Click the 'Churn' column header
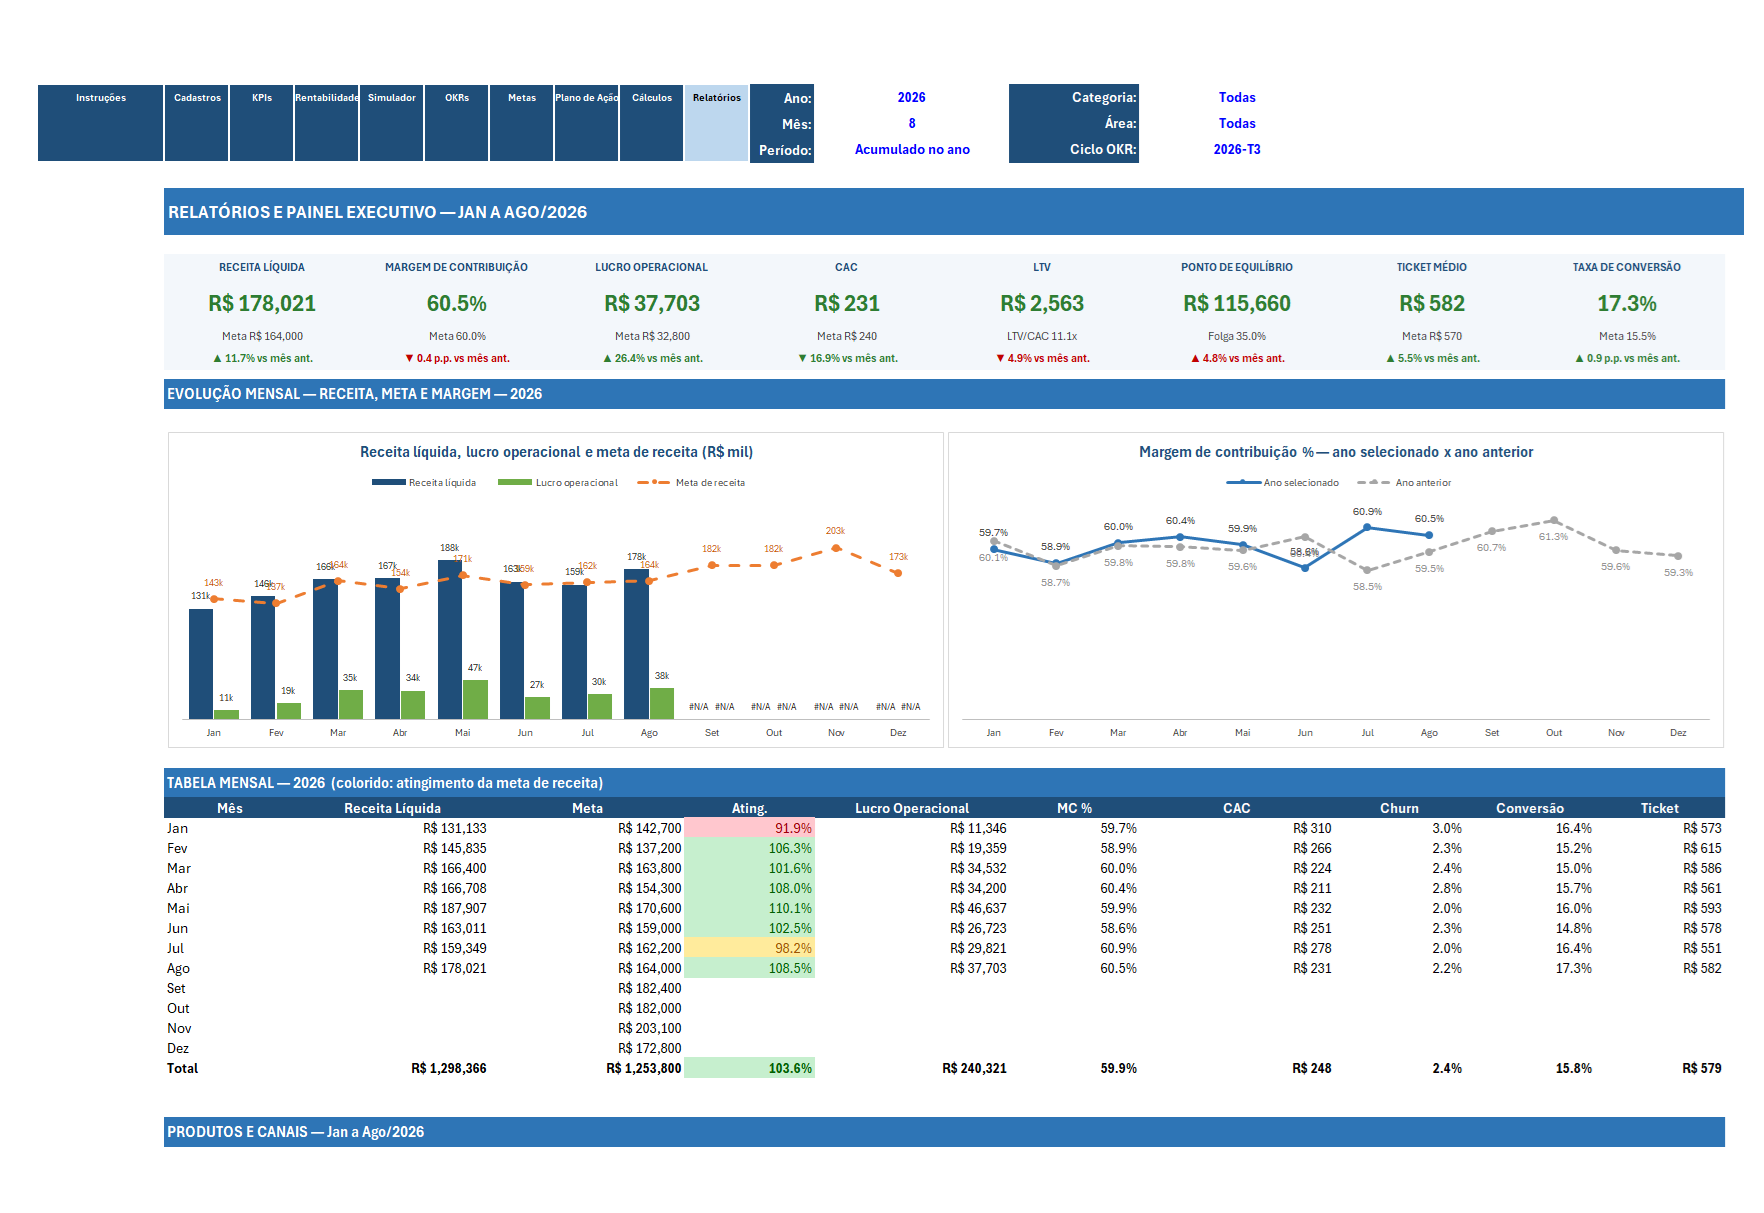Screen dimensions: 1764x1213 (x=1399, y=808)
